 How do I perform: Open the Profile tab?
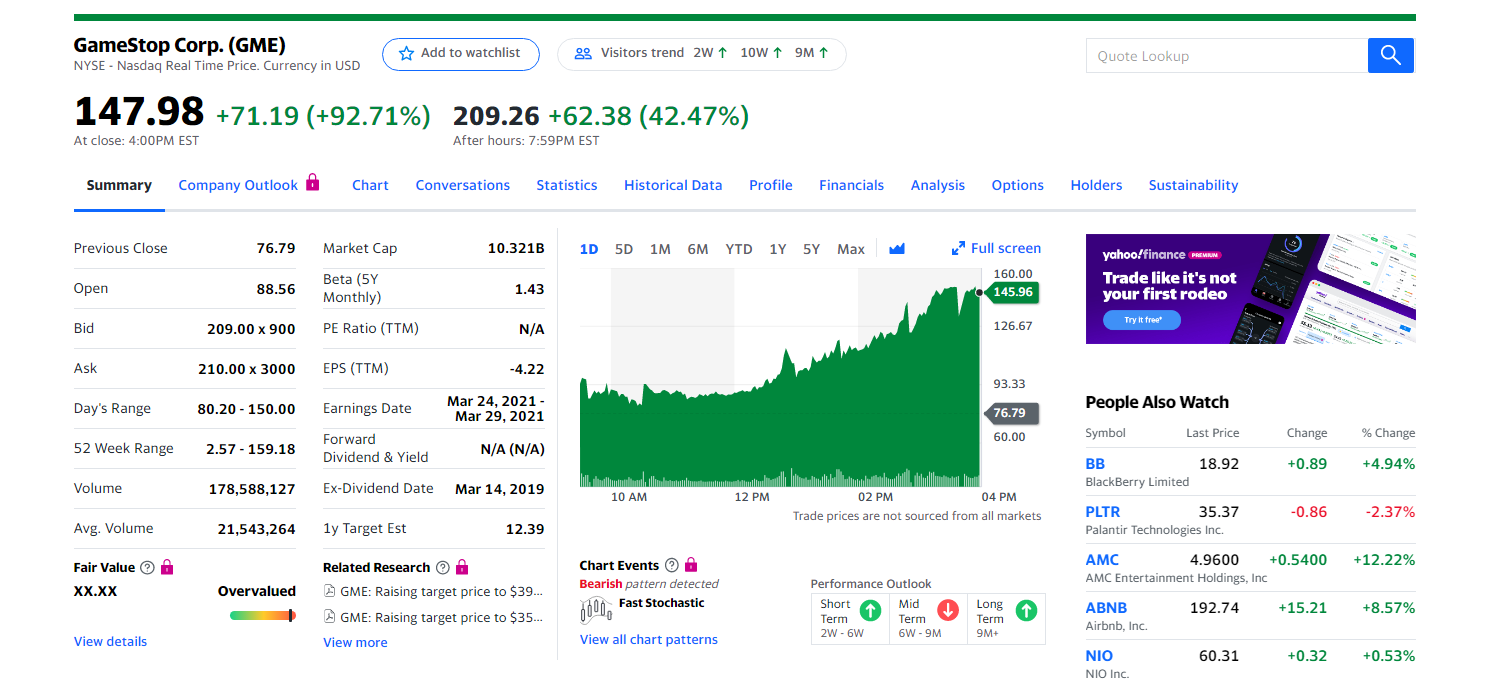click(771, 185)
